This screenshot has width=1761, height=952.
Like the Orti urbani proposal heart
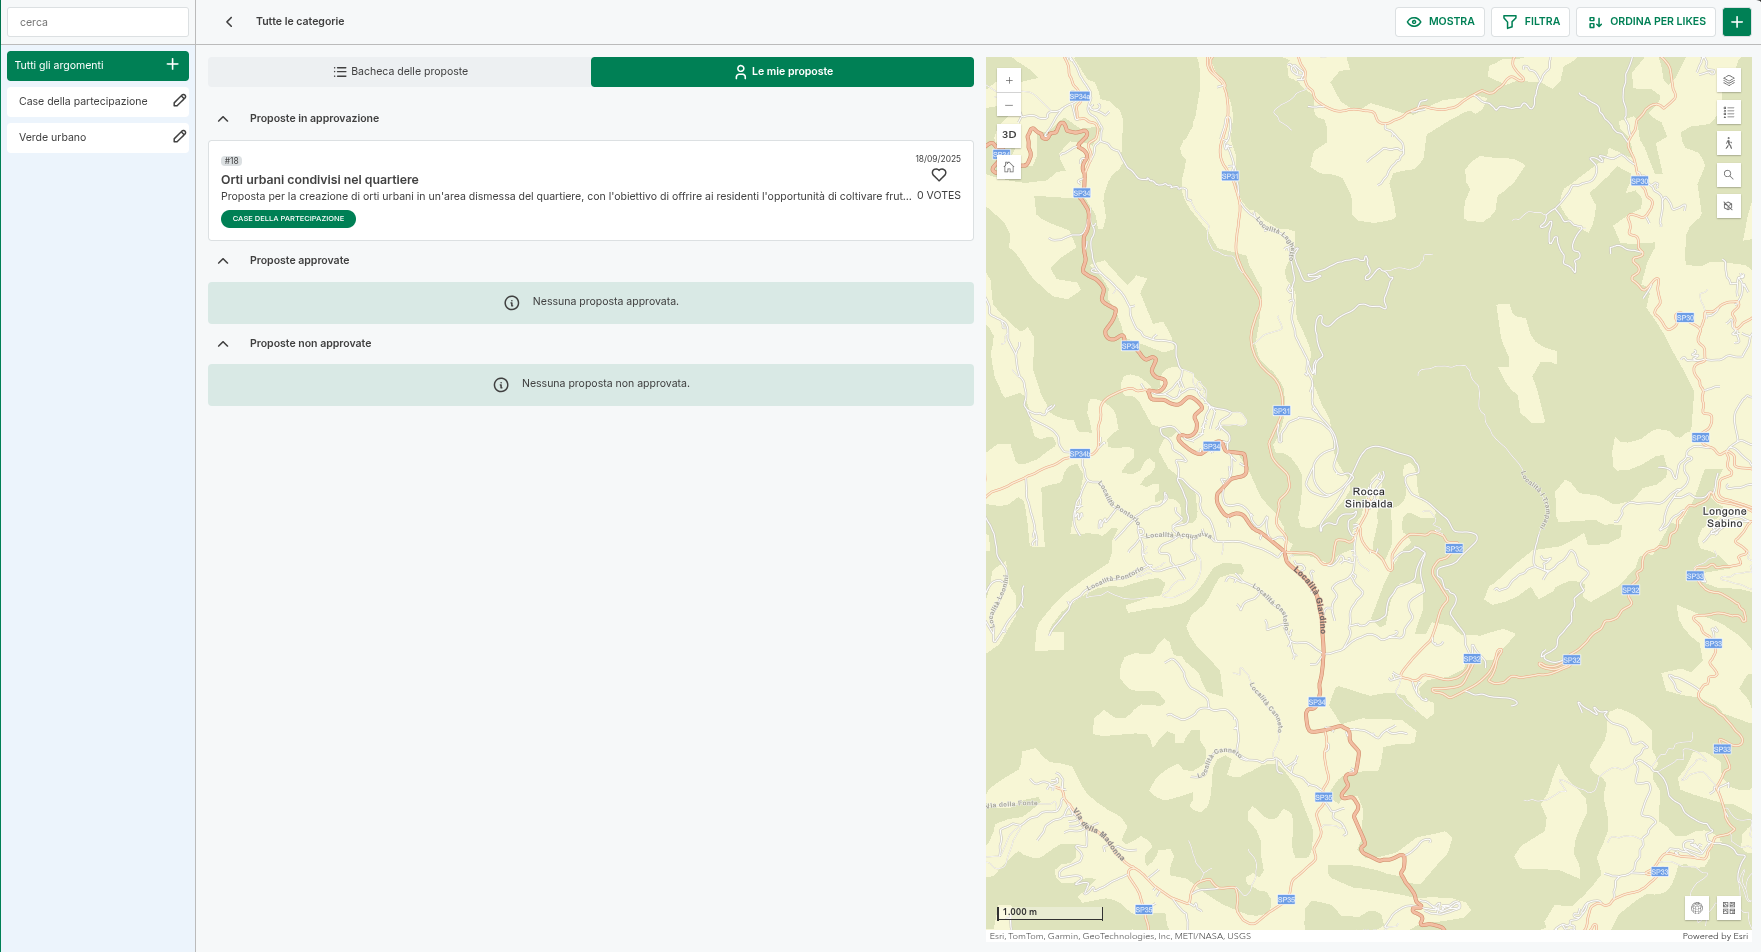(938, 175)
